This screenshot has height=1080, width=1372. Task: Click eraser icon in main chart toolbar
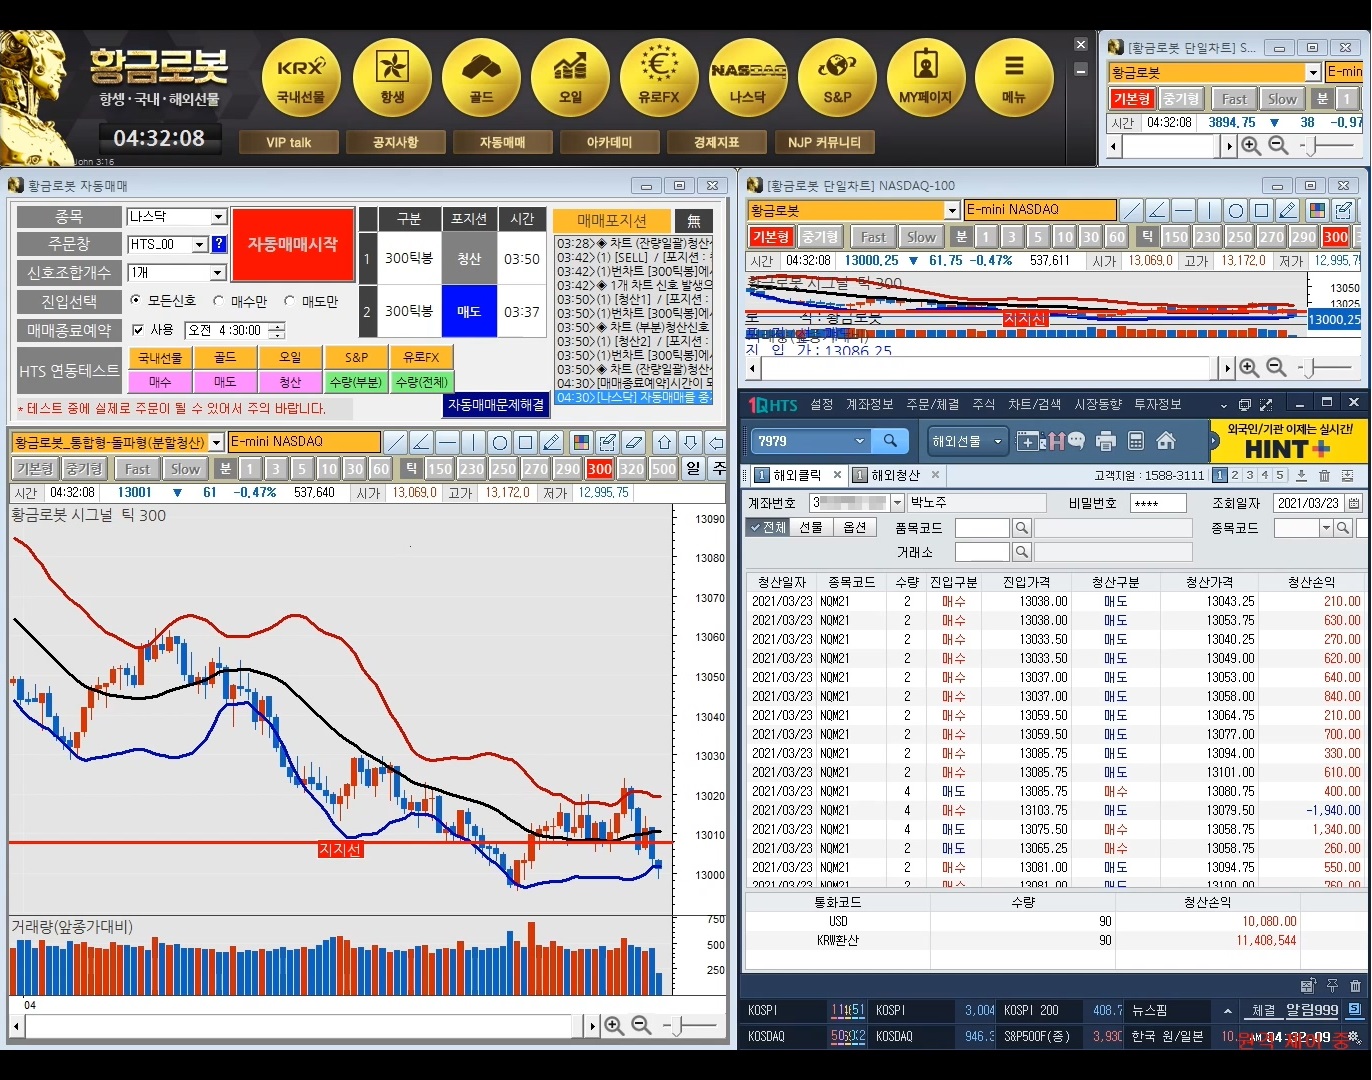pos(633,442)
